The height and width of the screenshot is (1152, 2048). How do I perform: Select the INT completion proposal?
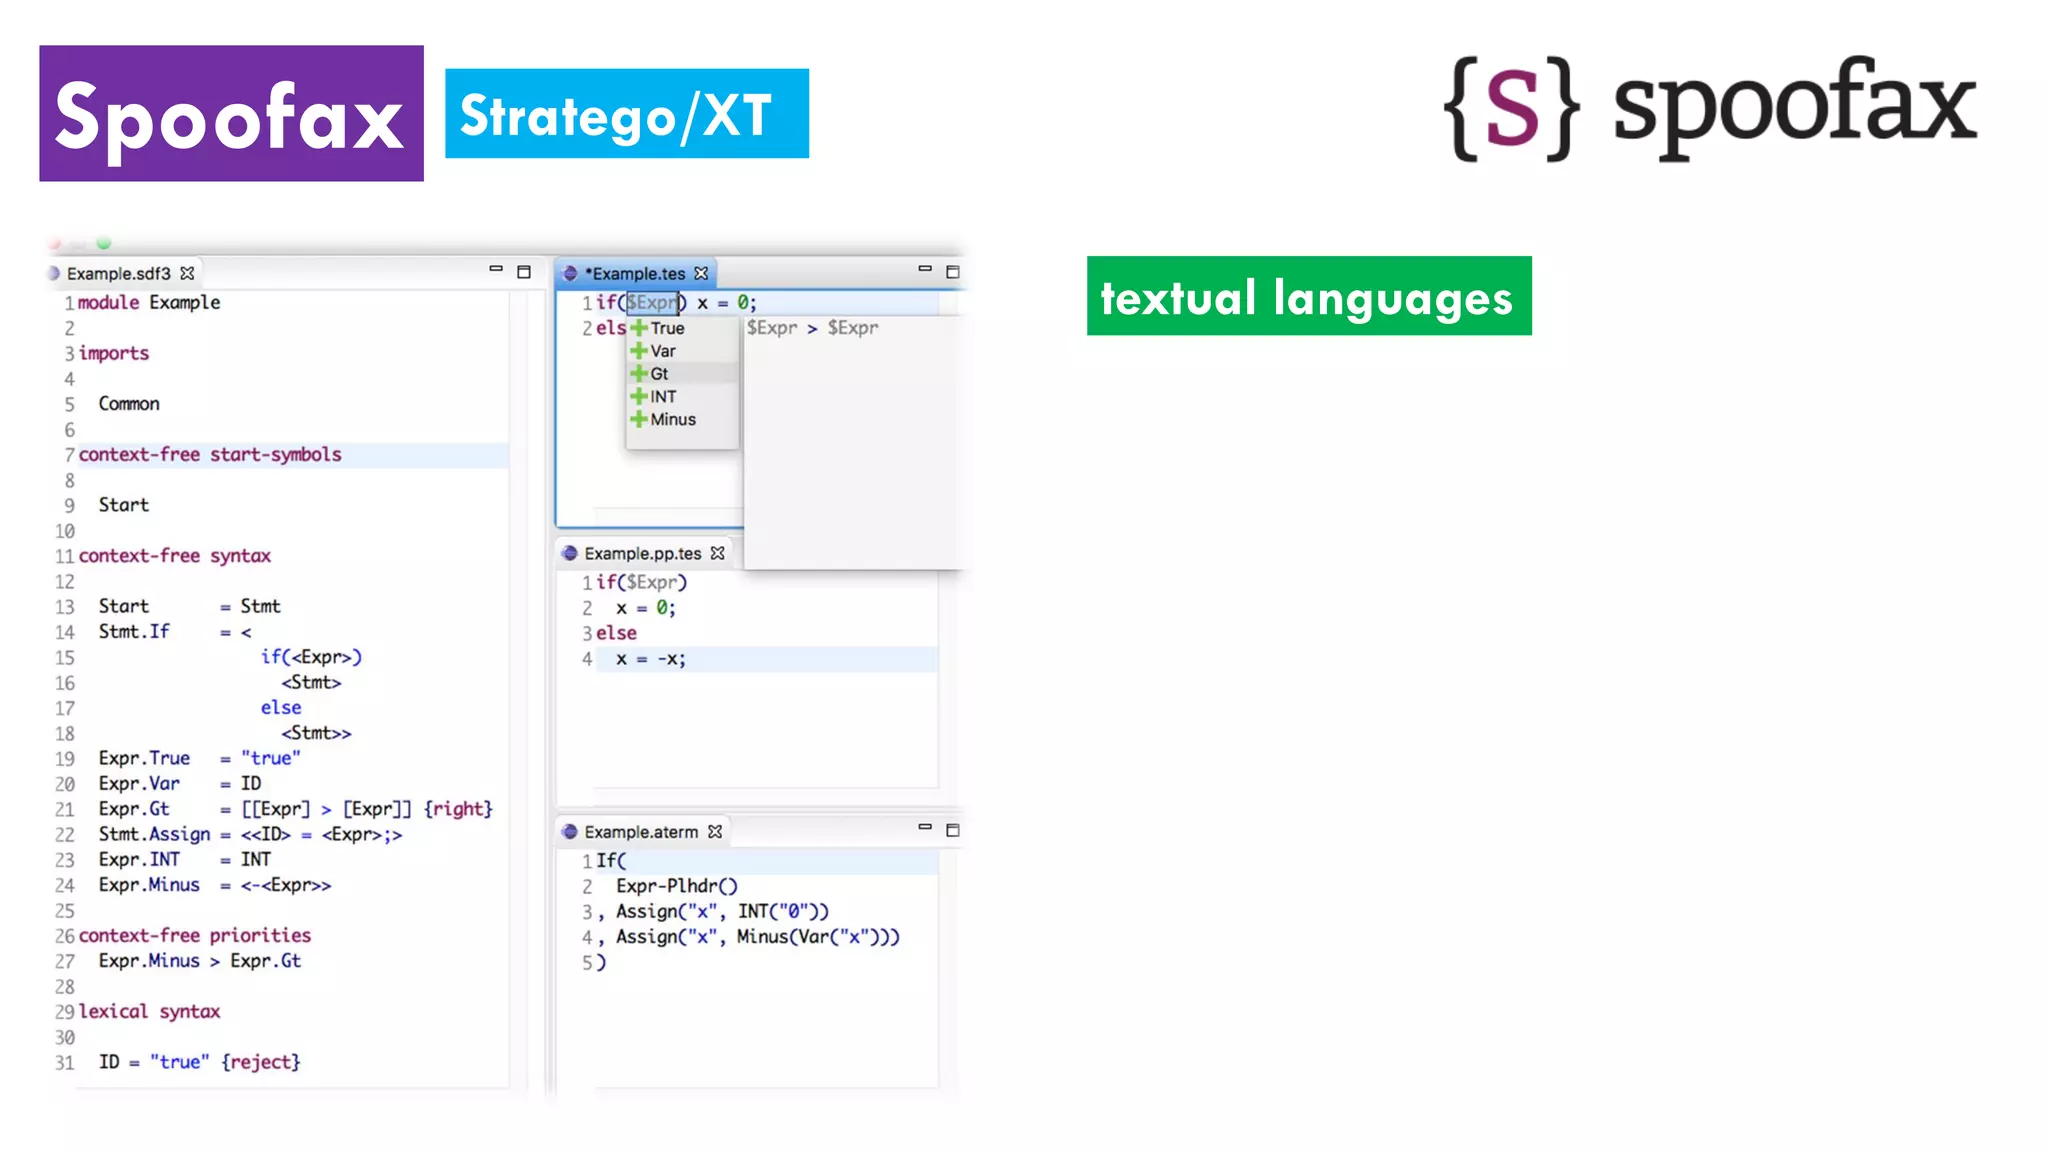click(663, 397)
